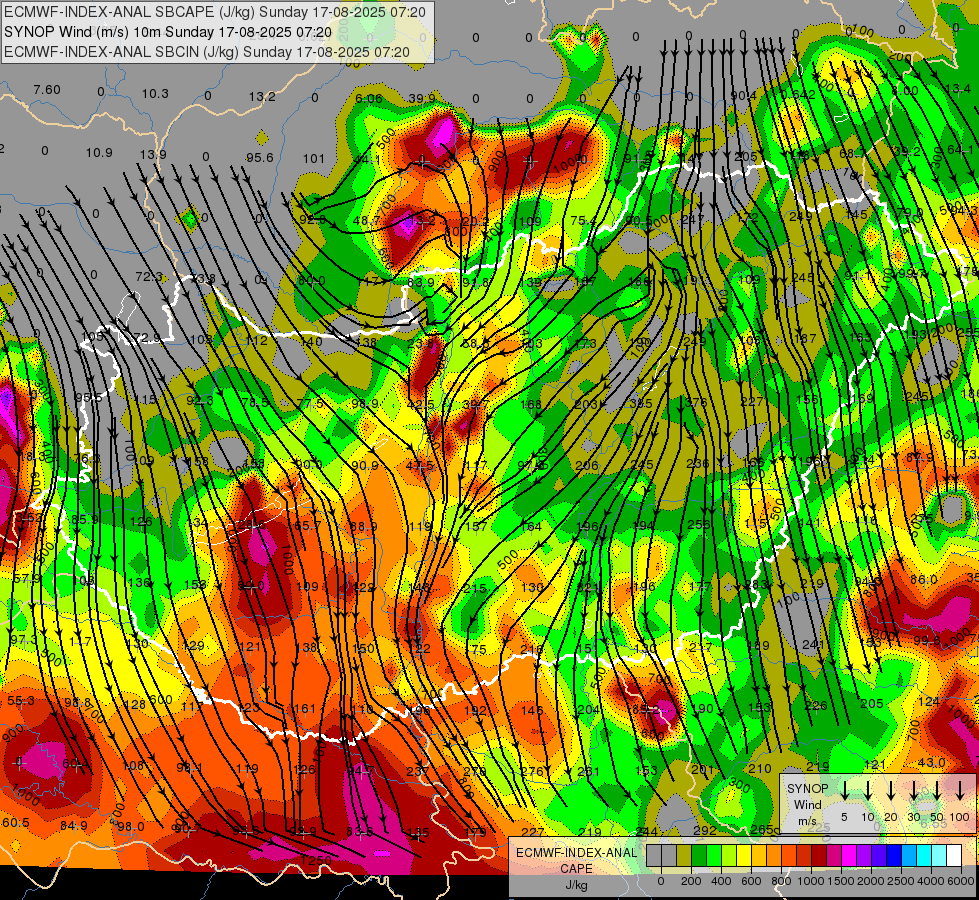Viewport: 979px width, 900px height.
Task: Pick the yellow 500-600 CAPE legend swatch
Action: [x=744, y=855]
